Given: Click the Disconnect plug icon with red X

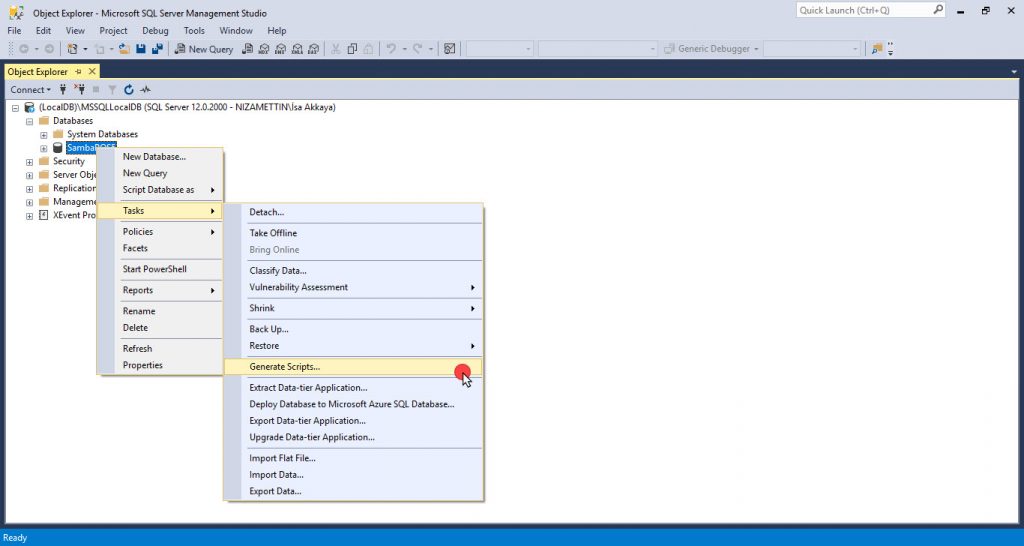Looking at the screenshot, I should (80, 89).
